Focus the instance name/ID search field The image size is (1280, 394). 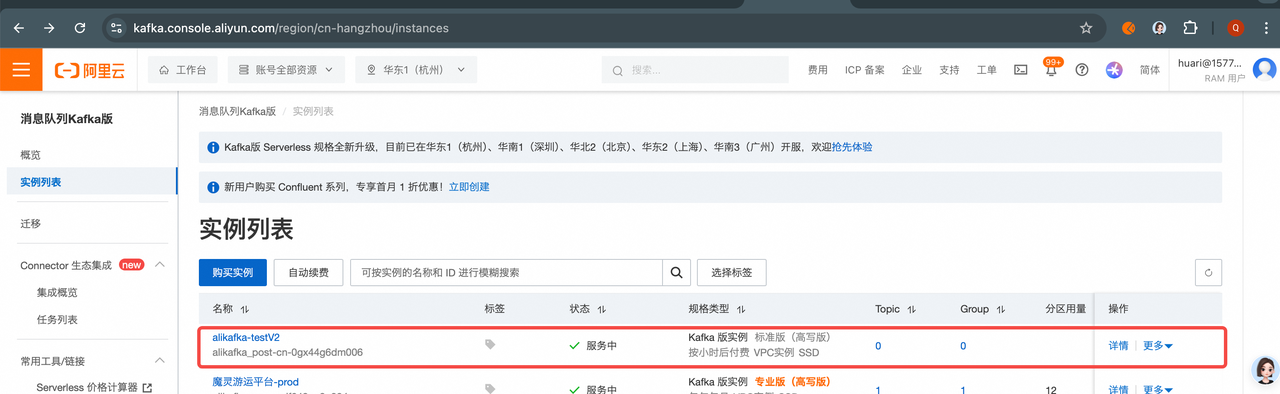coord(506,272)
